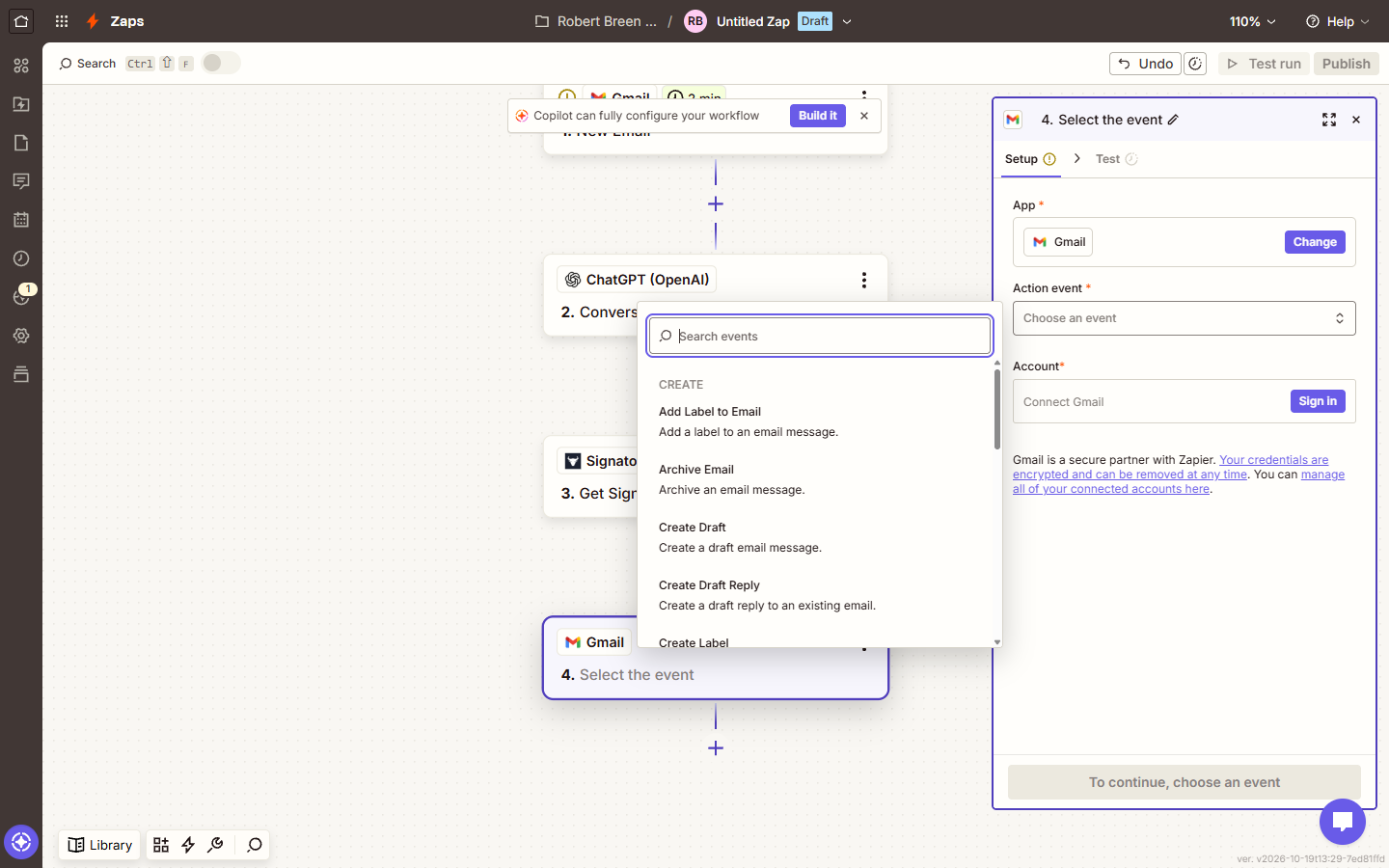Switch to the Setup tab
1389x868 pixels.
pos(1030,159)
